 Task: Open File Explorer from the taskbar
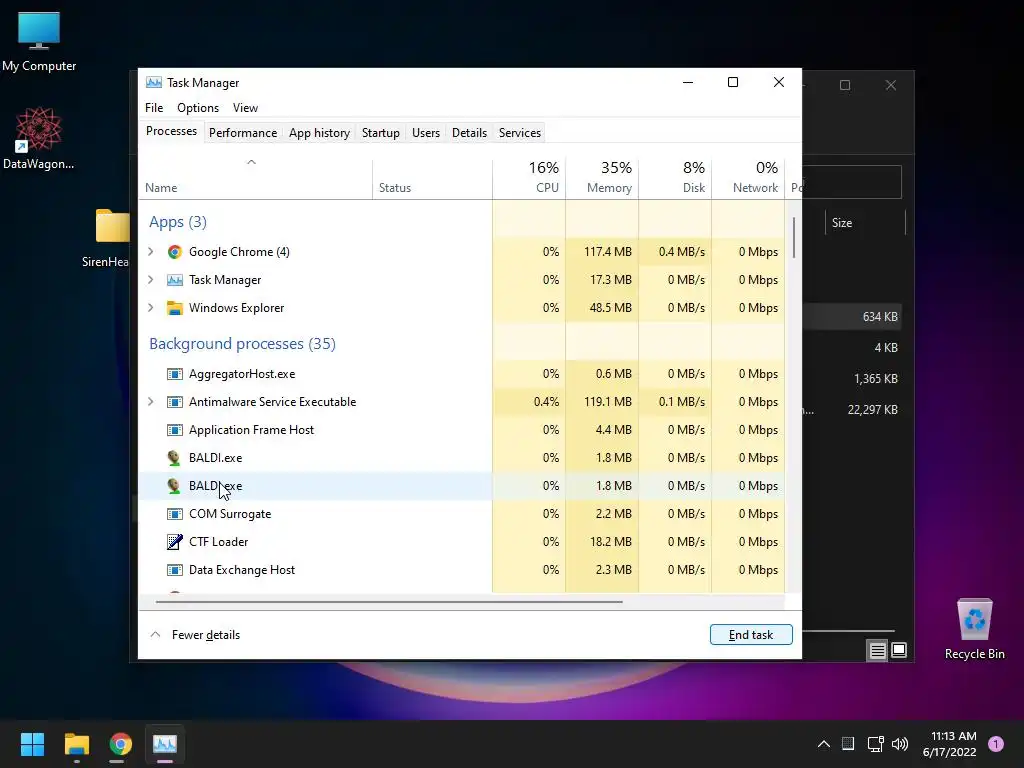76,744
